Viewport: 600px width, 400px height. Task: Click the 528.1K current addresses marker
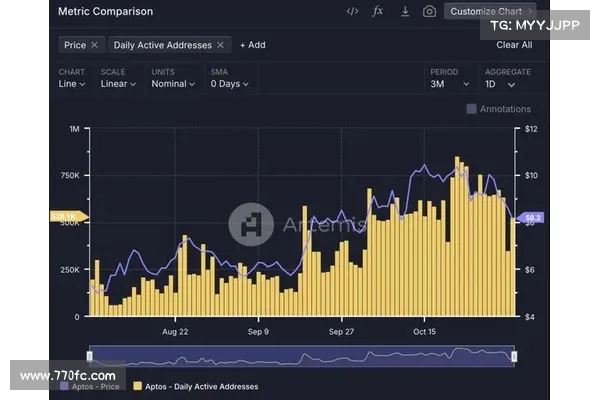[x=69, y=217]
